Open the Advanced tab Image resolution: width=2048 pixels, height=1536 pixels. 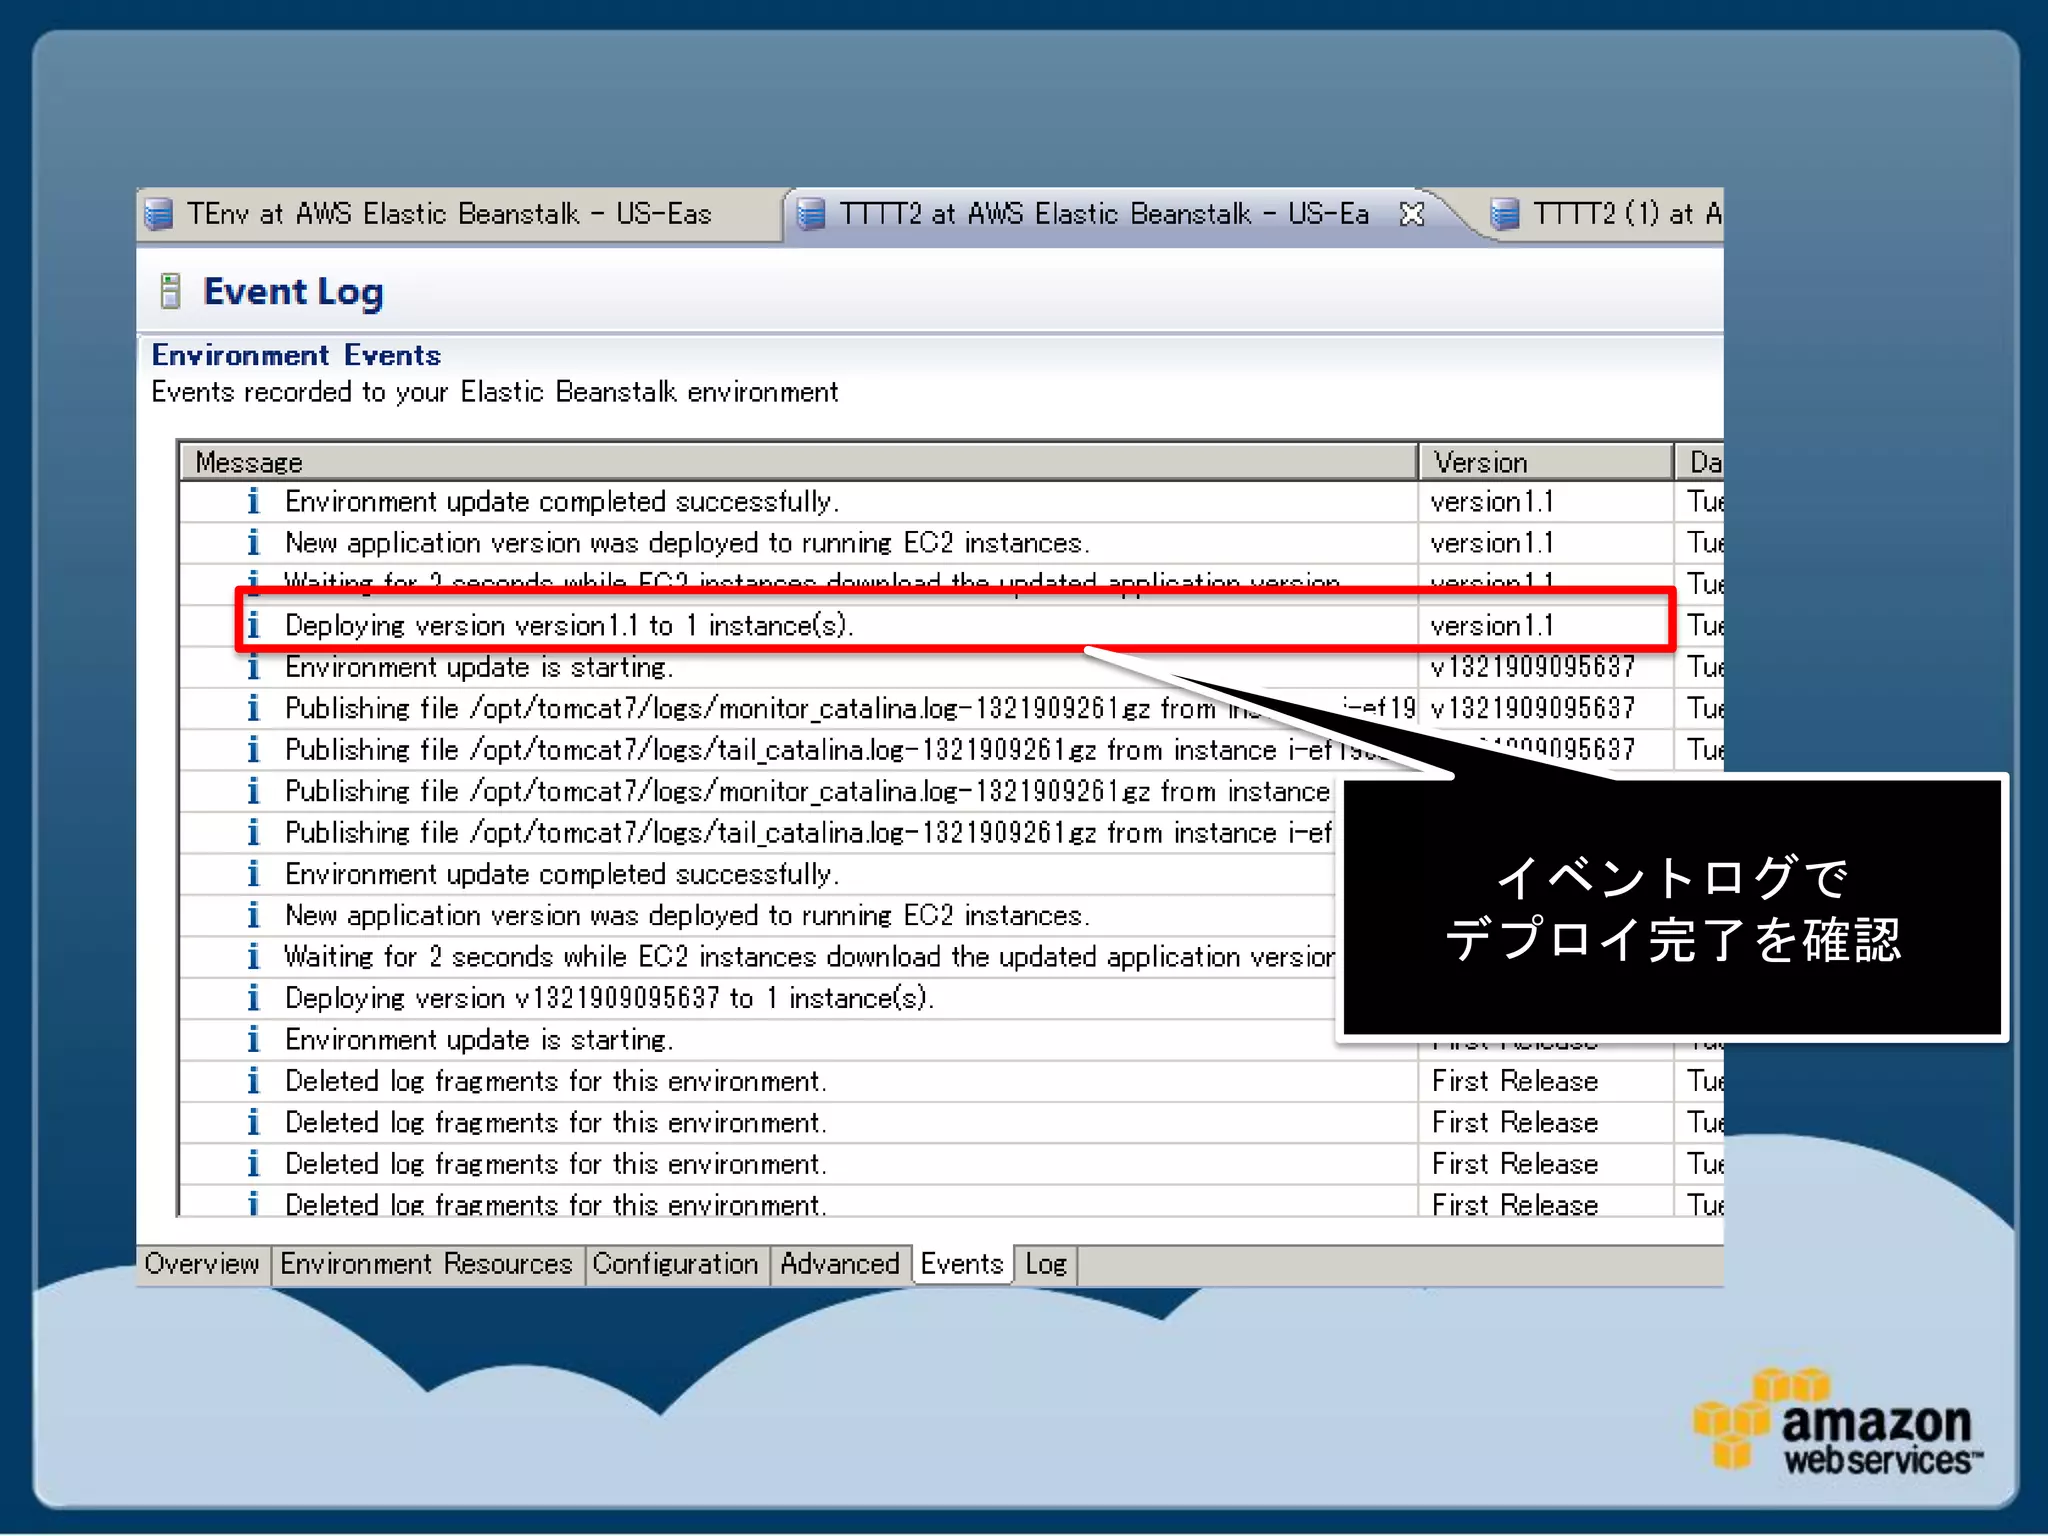click(x=839, y=1264)
